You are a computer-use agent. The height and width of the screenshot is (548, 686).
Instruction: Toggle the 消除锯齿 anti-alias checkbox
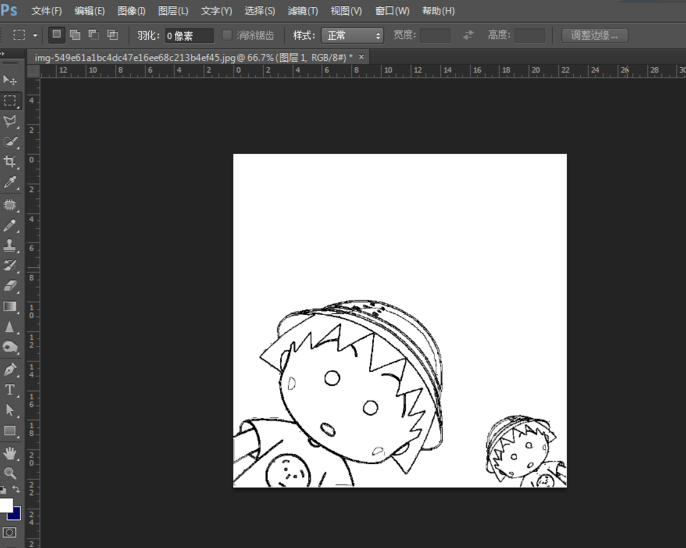(227, 35)
